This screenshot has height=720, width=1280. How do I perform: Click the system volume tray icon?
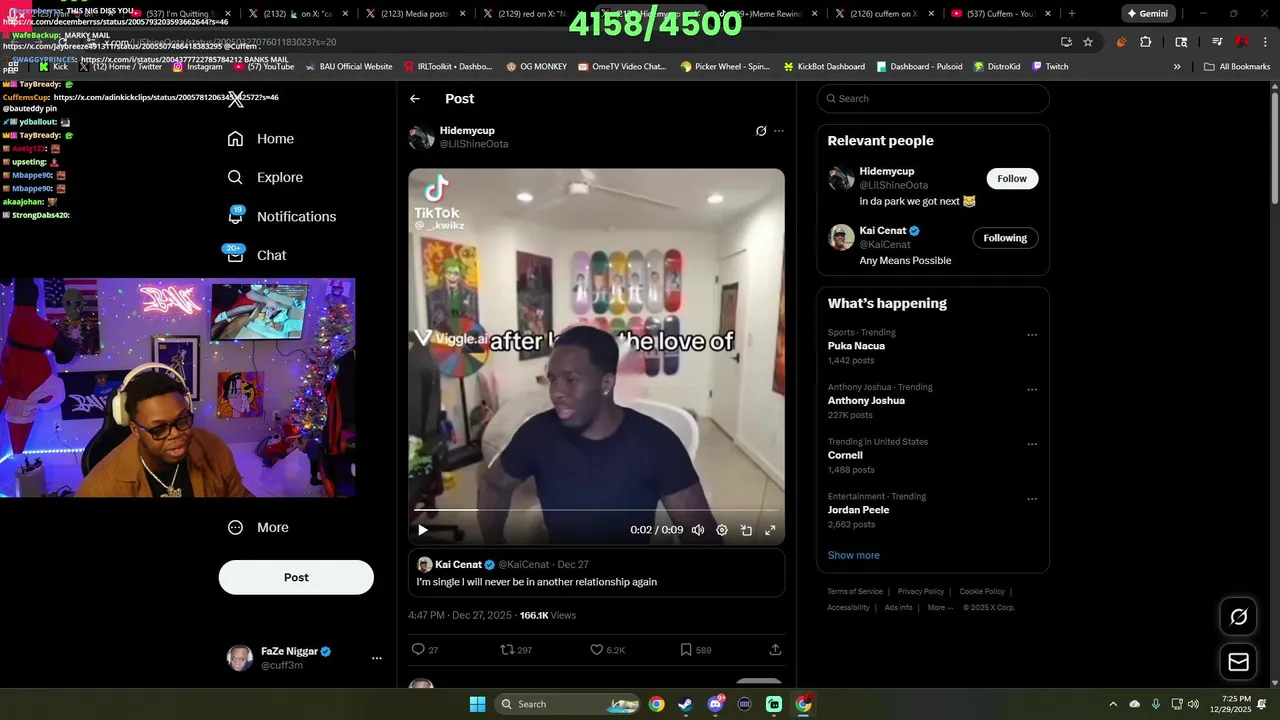[x=1193, y=704]
